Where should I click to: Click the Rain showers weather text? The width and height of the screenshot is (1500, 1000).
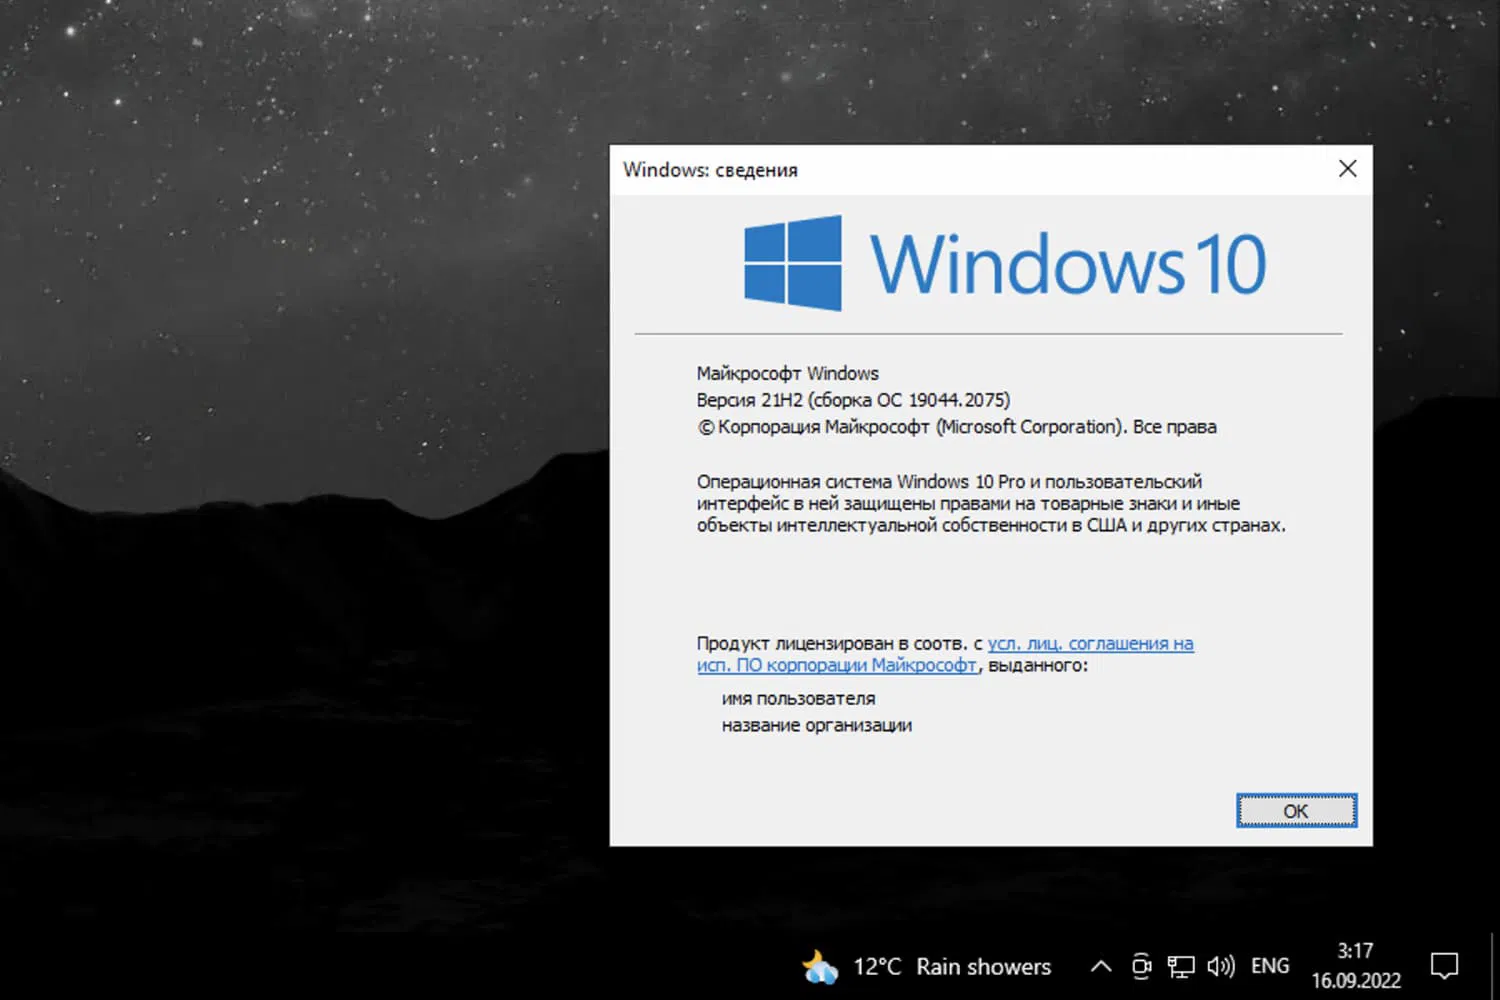click(x=983, y=966)
